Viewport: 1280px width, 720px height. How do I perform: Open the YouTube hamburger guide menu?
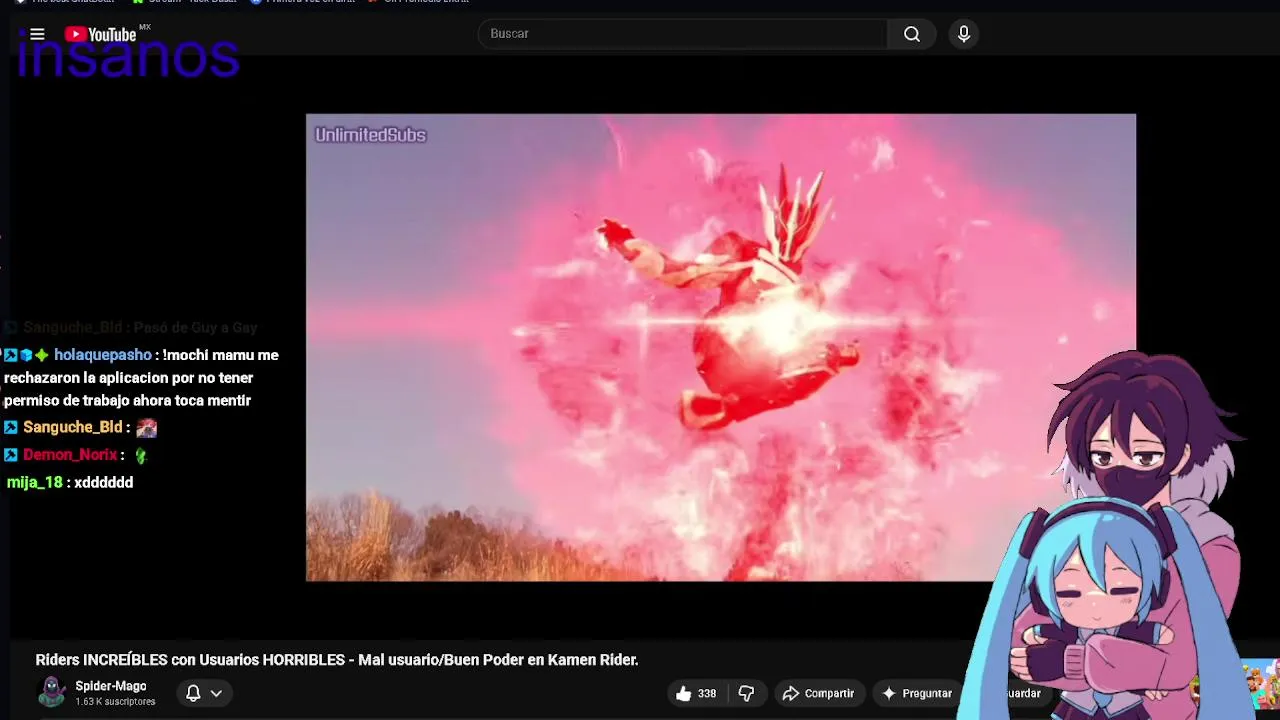tap(37, 34)
